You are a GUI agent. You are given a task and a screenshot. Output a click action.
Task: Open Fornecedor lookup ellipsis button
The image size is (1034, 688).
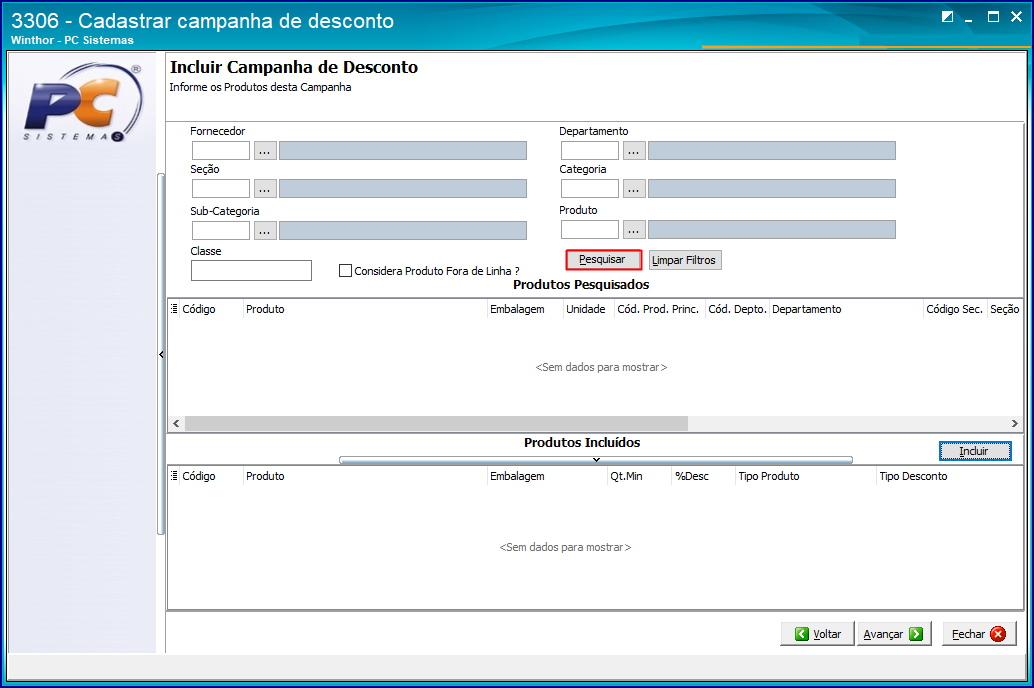point(265,151)
